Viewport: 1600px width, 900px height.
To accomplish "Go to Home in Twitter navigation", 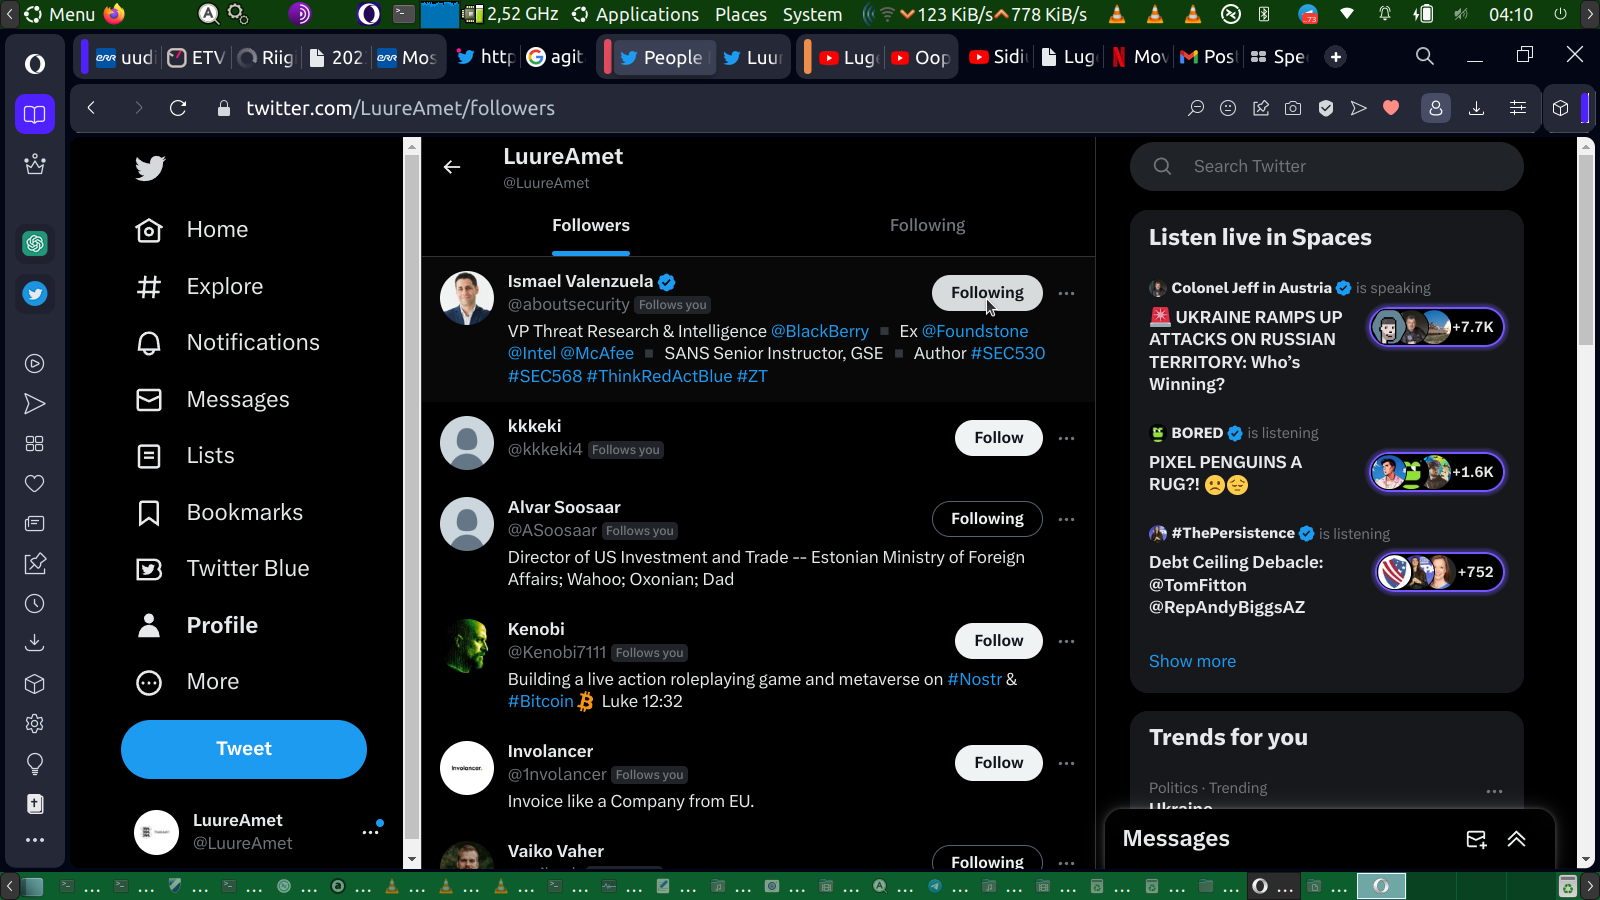I will point(194,230).
